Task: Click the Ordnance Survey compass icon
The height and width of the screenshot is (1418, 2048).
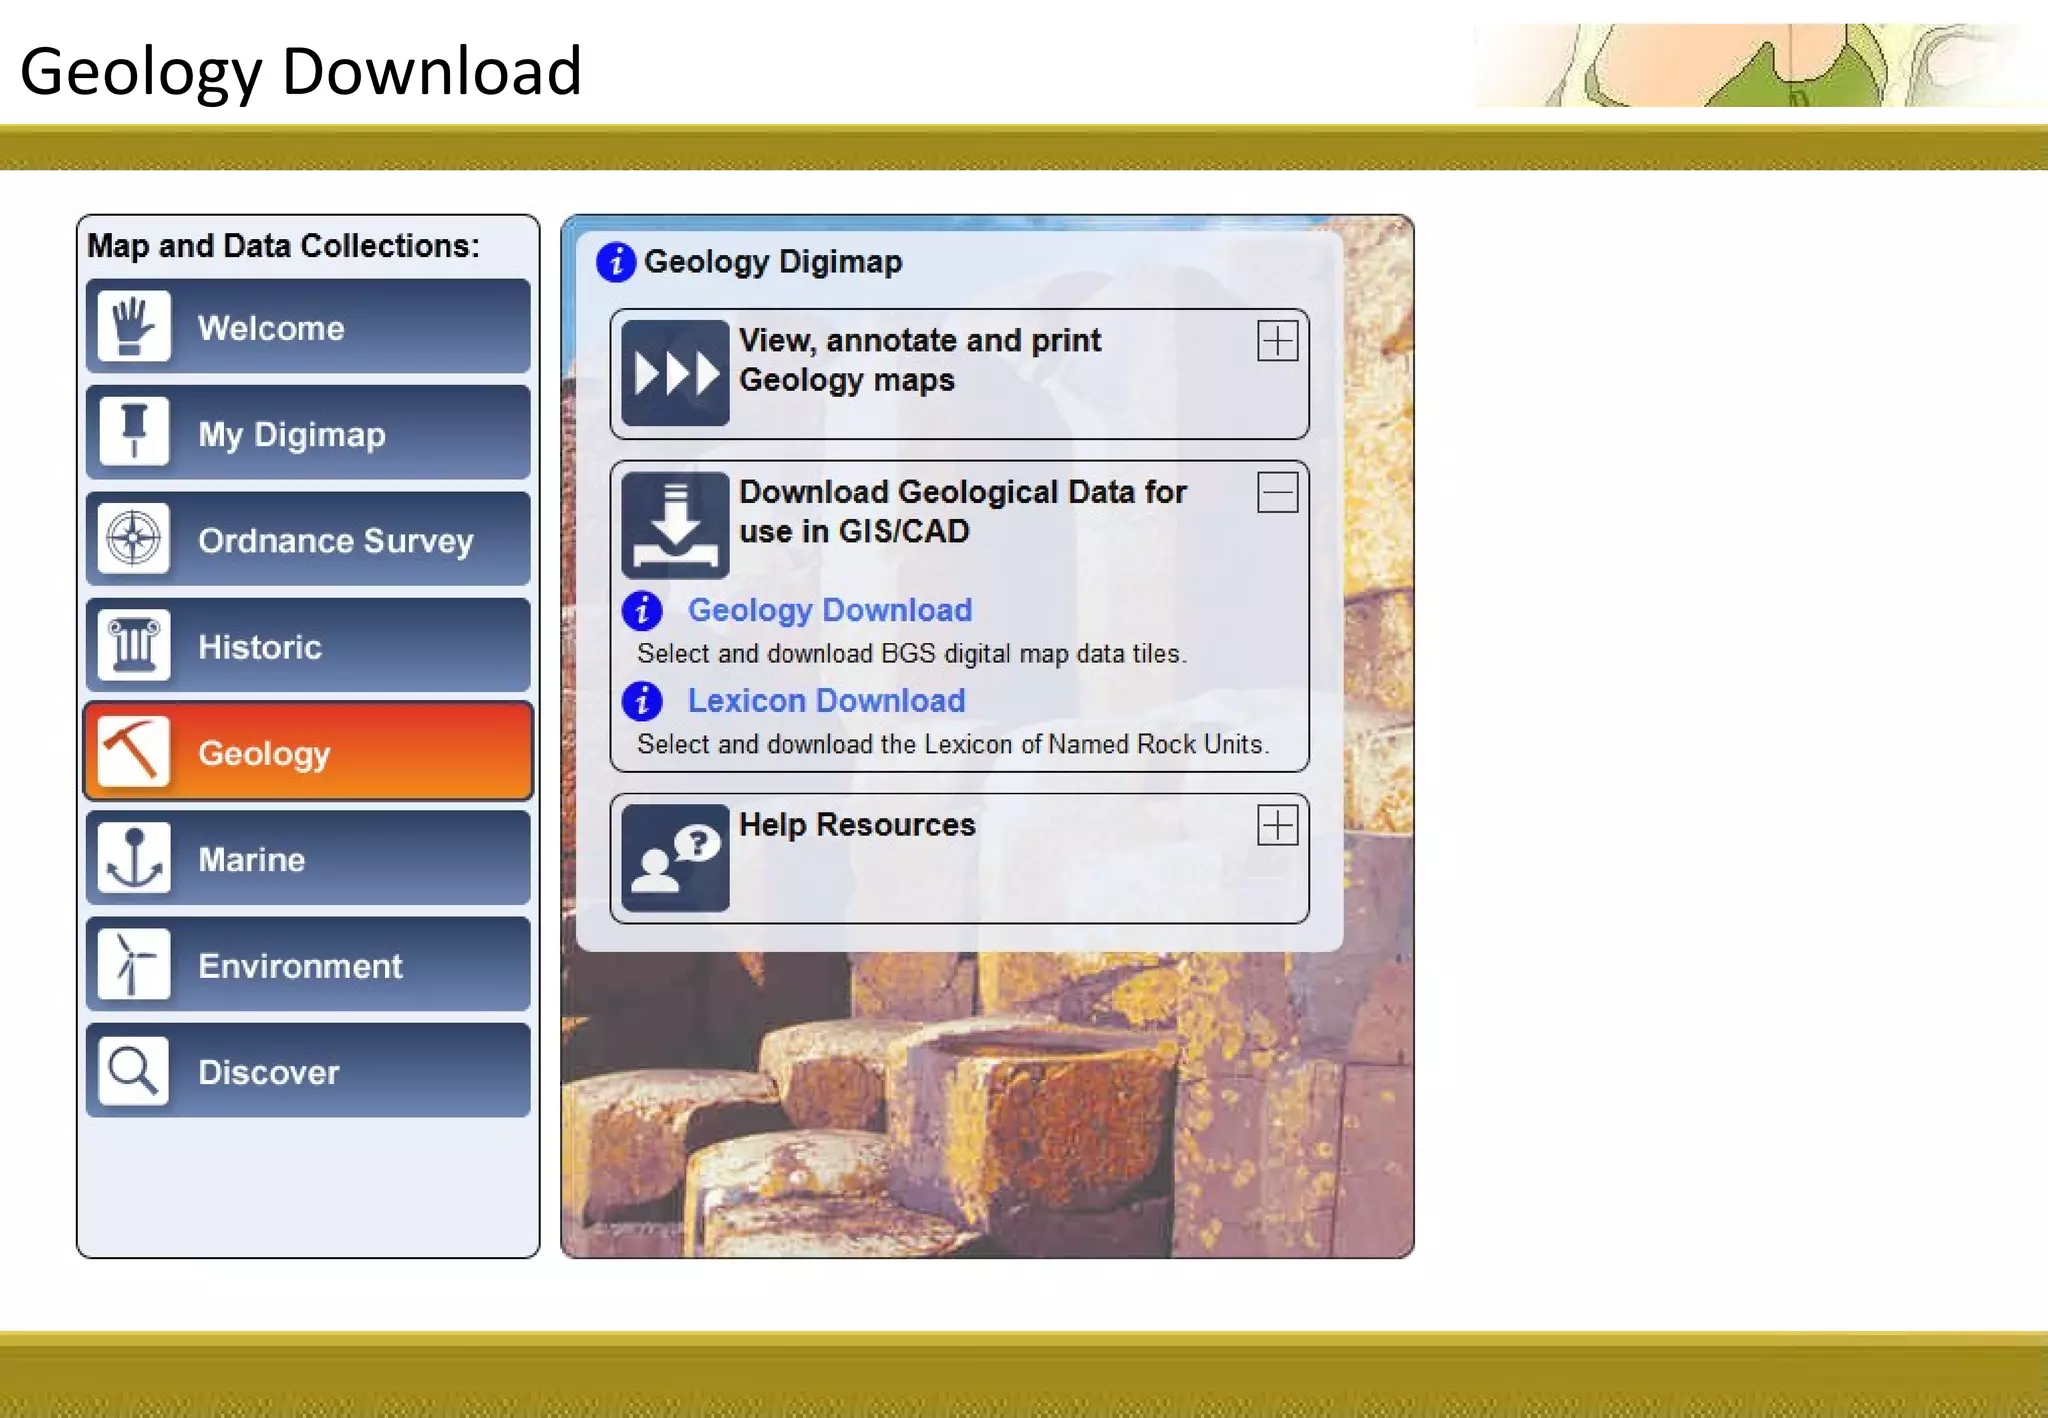Action: pyautogui.click(x=134, y=539)
